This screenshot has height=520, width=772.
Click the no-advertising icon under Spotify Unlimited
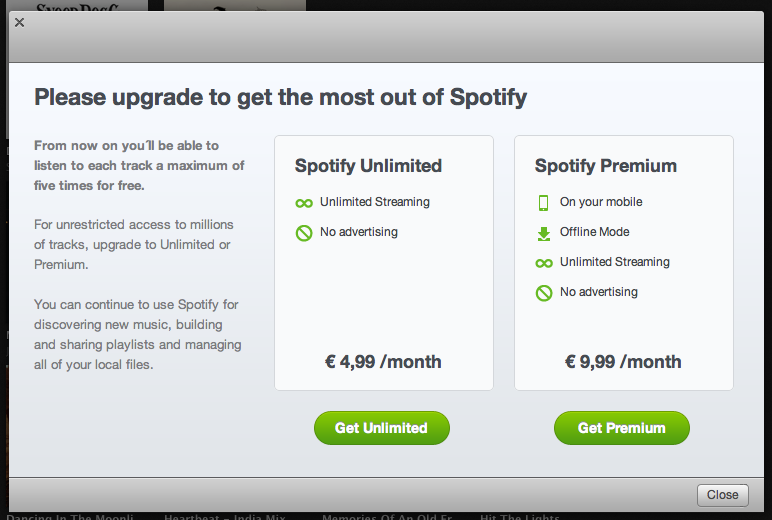pyautogui.click(x=304, y=233)
